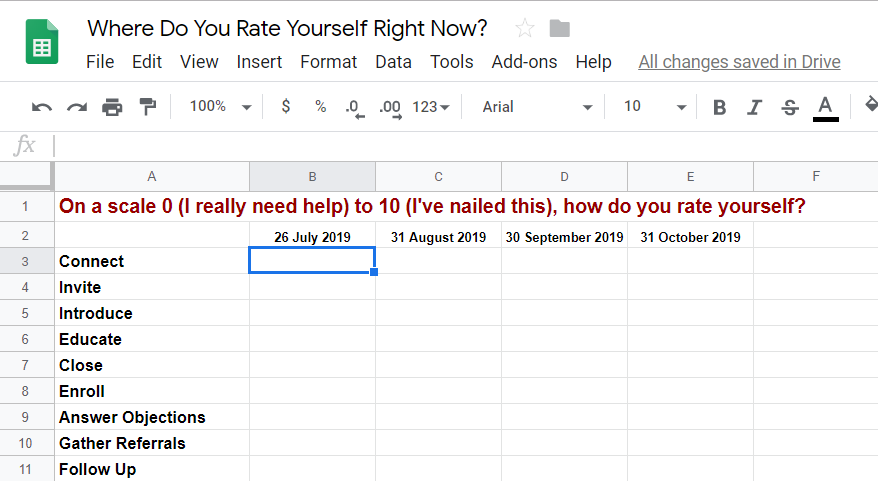Screen dimensions: 878x481
Task: Format as currency with dollar icon
Action: (286, 107)
